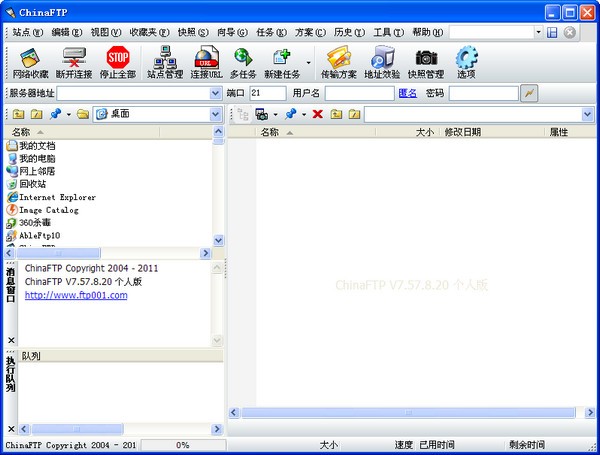Screen dimensions: 600x455
Task: Click the 新建任务 new task icon
Action: pos(282,63)
